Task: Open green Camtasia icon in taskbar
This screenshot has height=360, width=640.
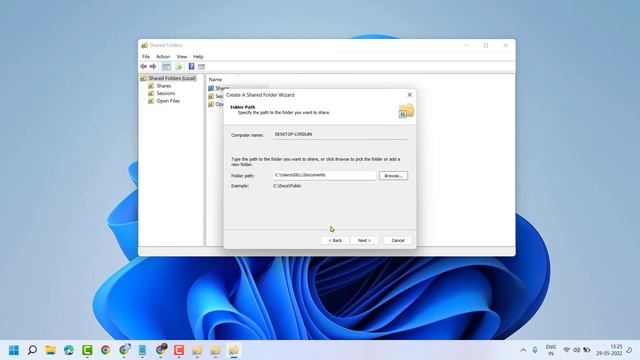Action: 87,350
